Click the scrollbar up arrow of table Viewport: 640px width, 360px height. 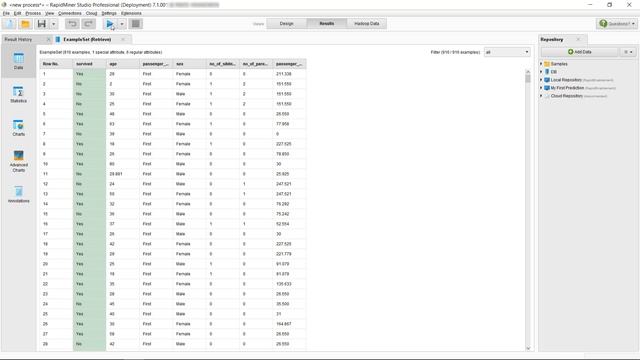click(x=528, y=71)
